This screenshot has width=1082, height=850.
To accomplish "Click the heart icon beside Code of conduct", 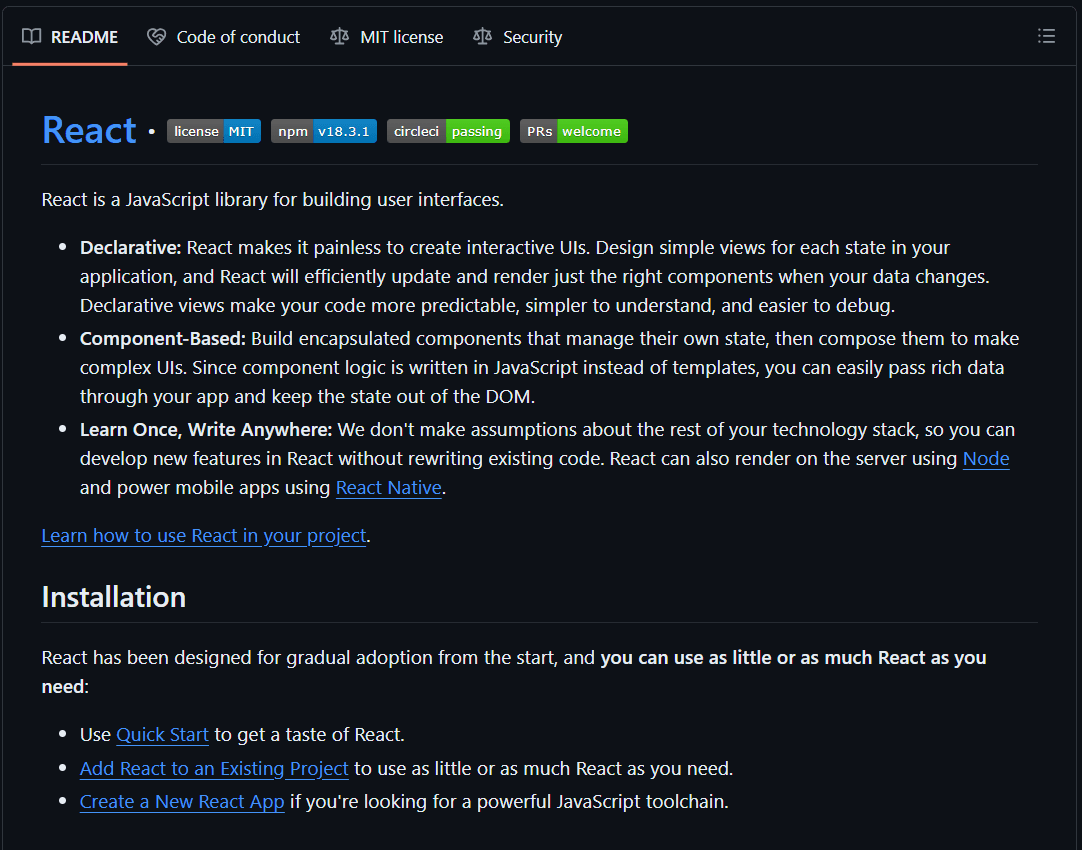I will pyautogui.click(x=157, y=37).
